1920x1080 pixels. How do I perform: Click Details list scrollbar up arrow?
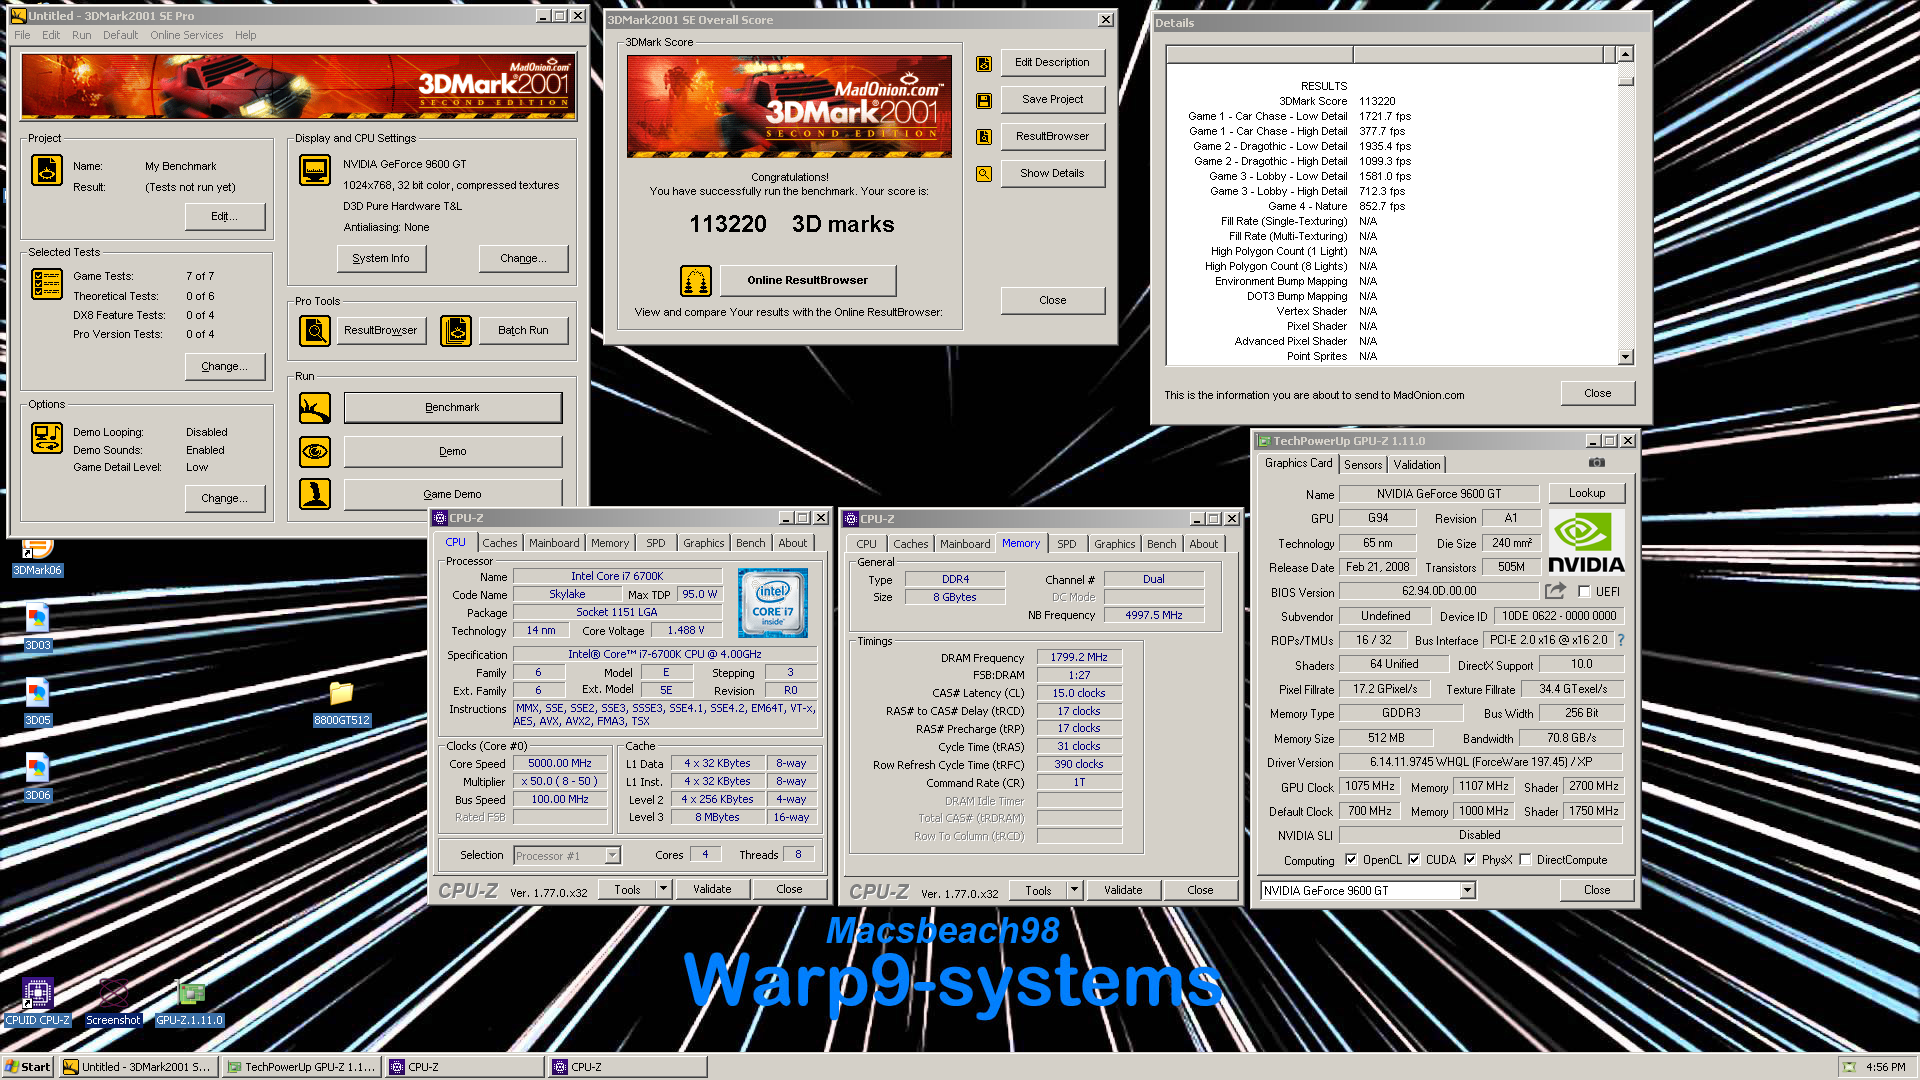[1625, 54]
